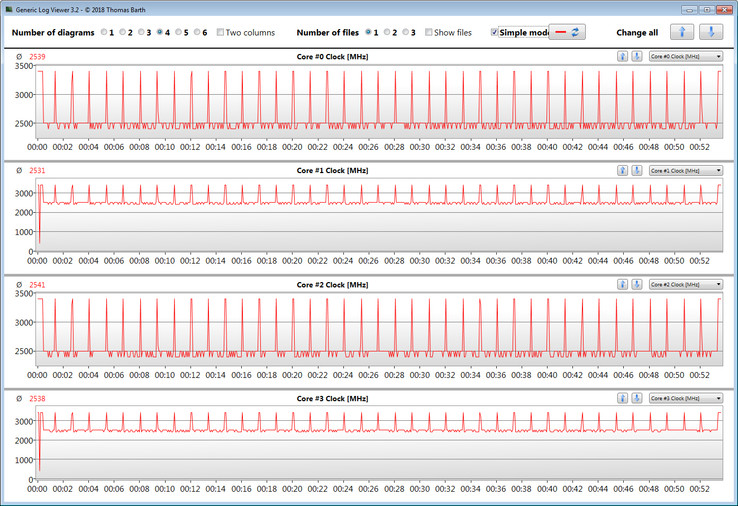Click the average value 2539 of Core #0
This screenshot has height=506, width=738.
37,56
